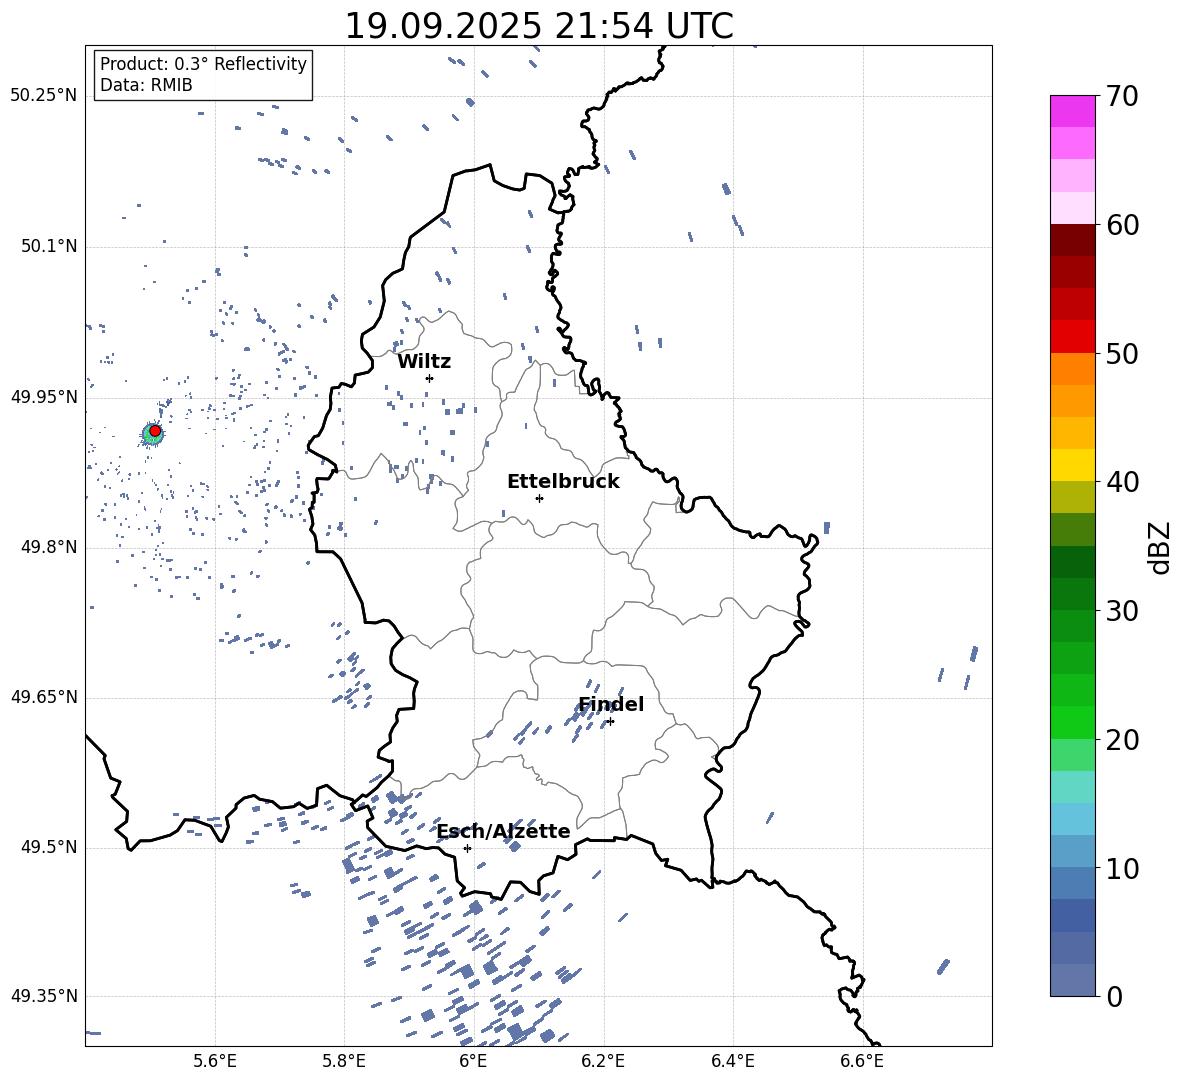This screenshot has height=1081, width=1184.
Task: Click the colorbar tick label 50
Action: pyautogui.click(x=1122, y=354)
